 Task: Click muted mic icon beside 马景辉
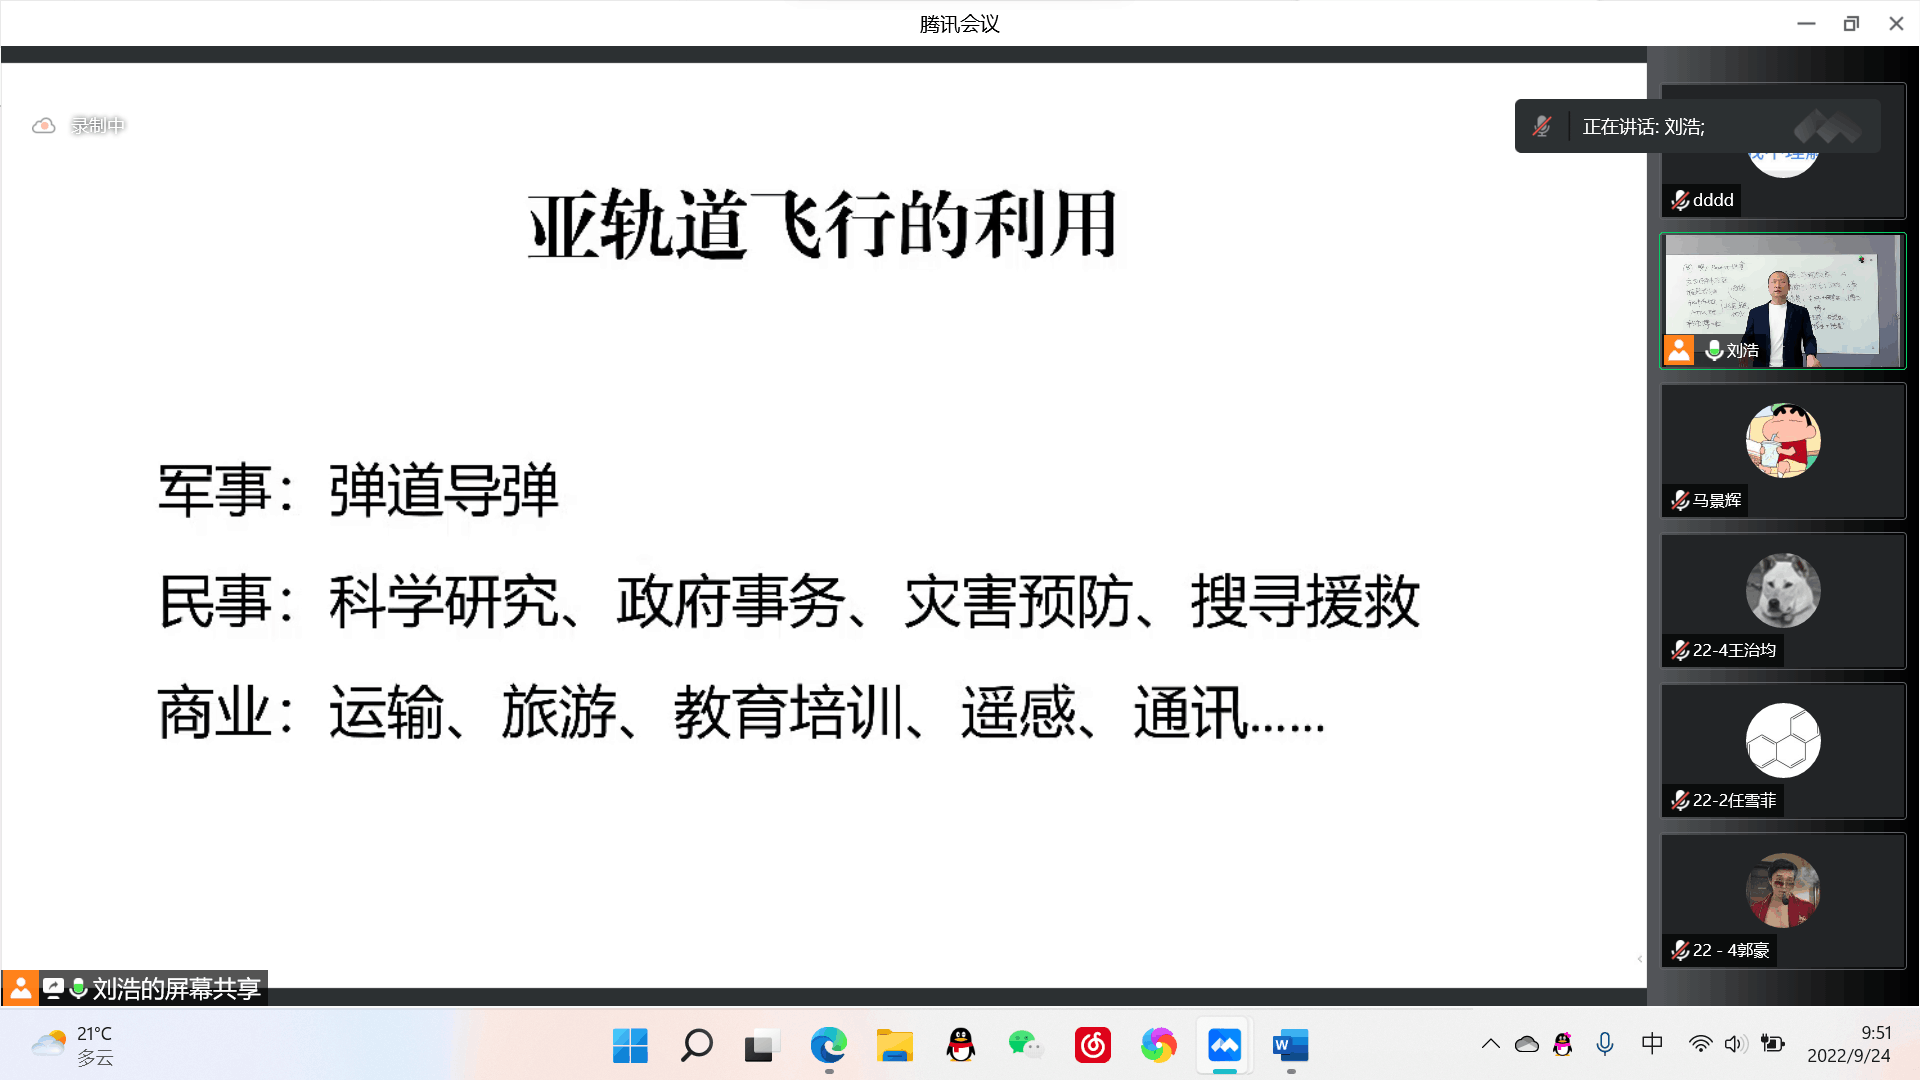coord(1680,500)
